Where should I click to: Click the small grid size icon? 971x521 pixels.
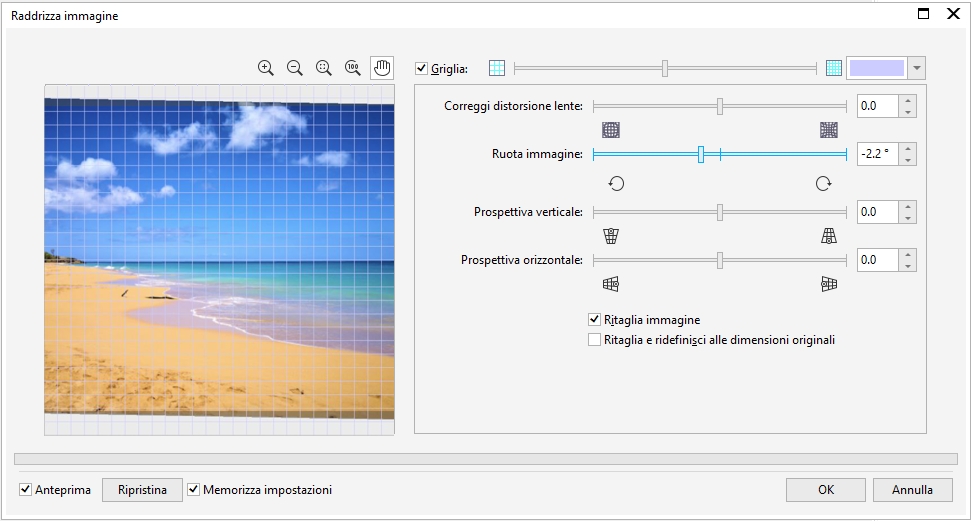(834, 68)
